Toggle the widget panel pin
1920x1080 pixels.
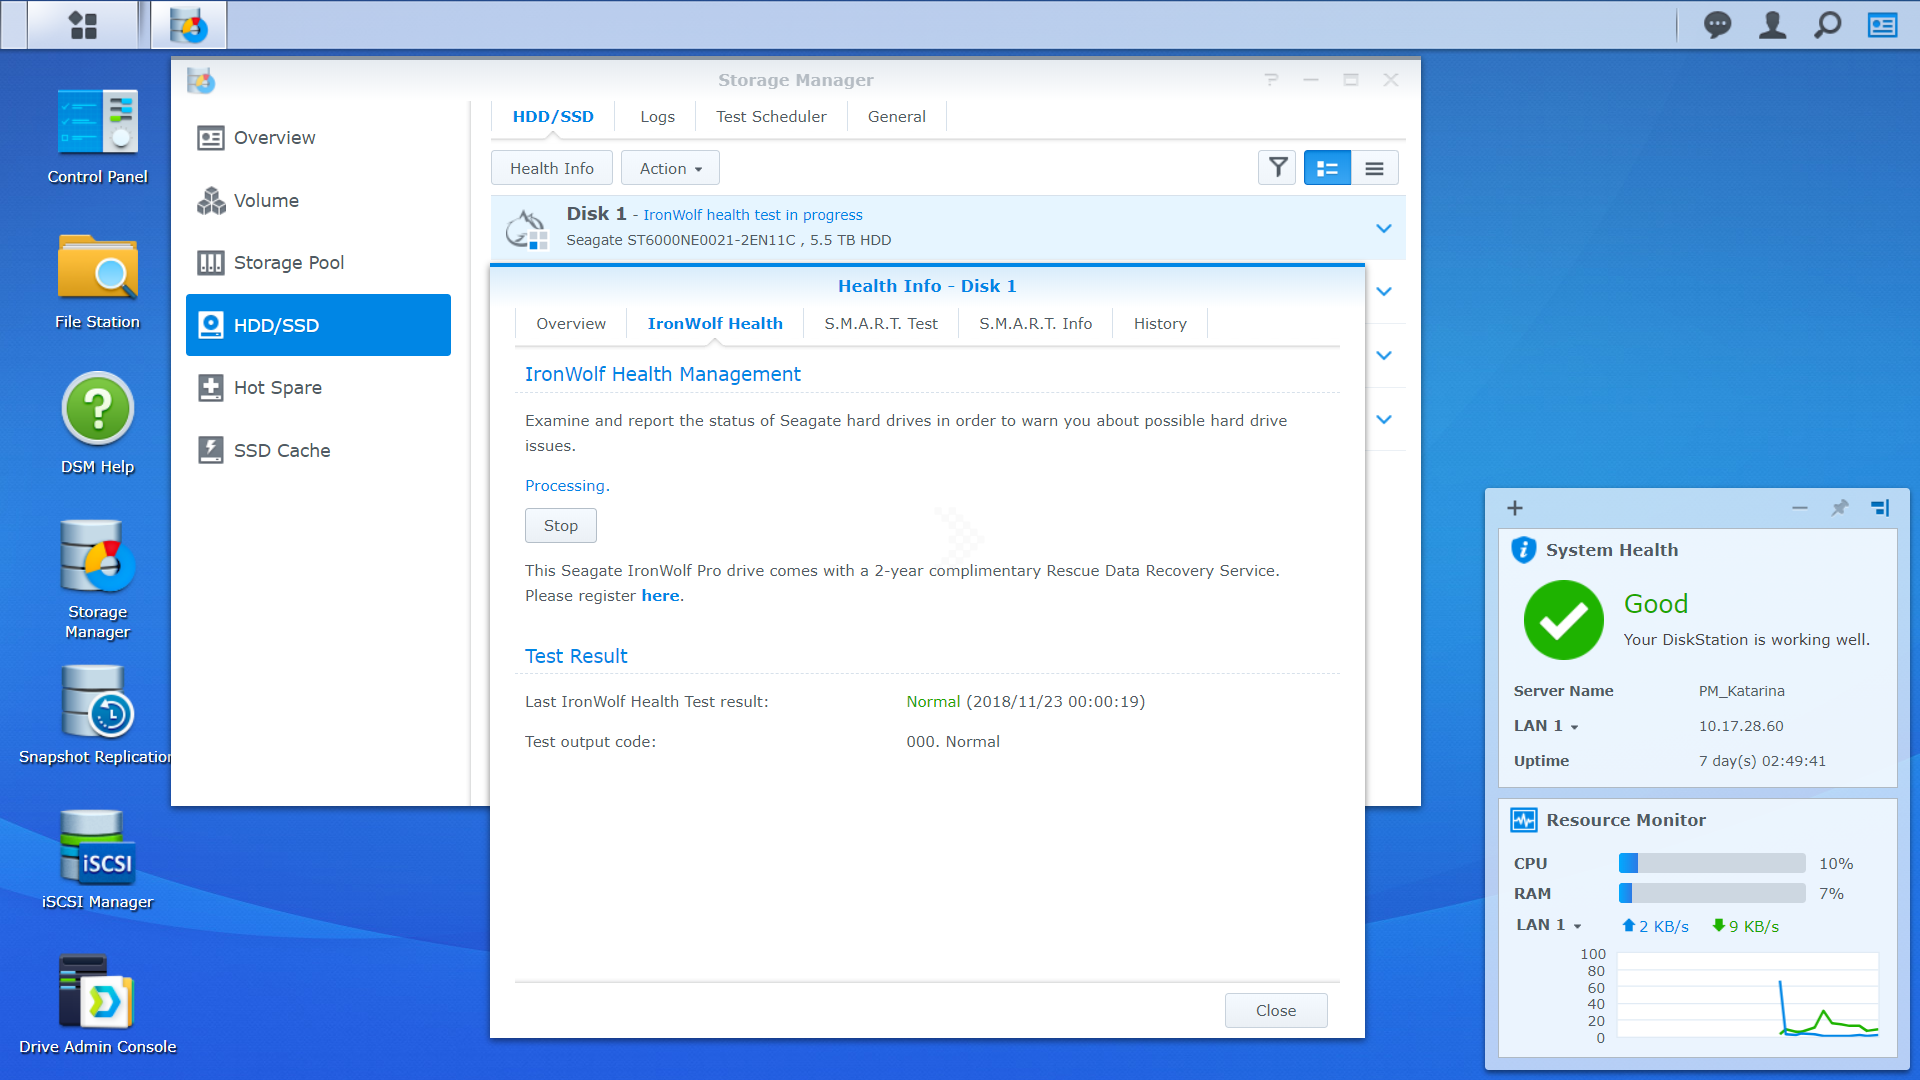click(x=1839, y=508)
